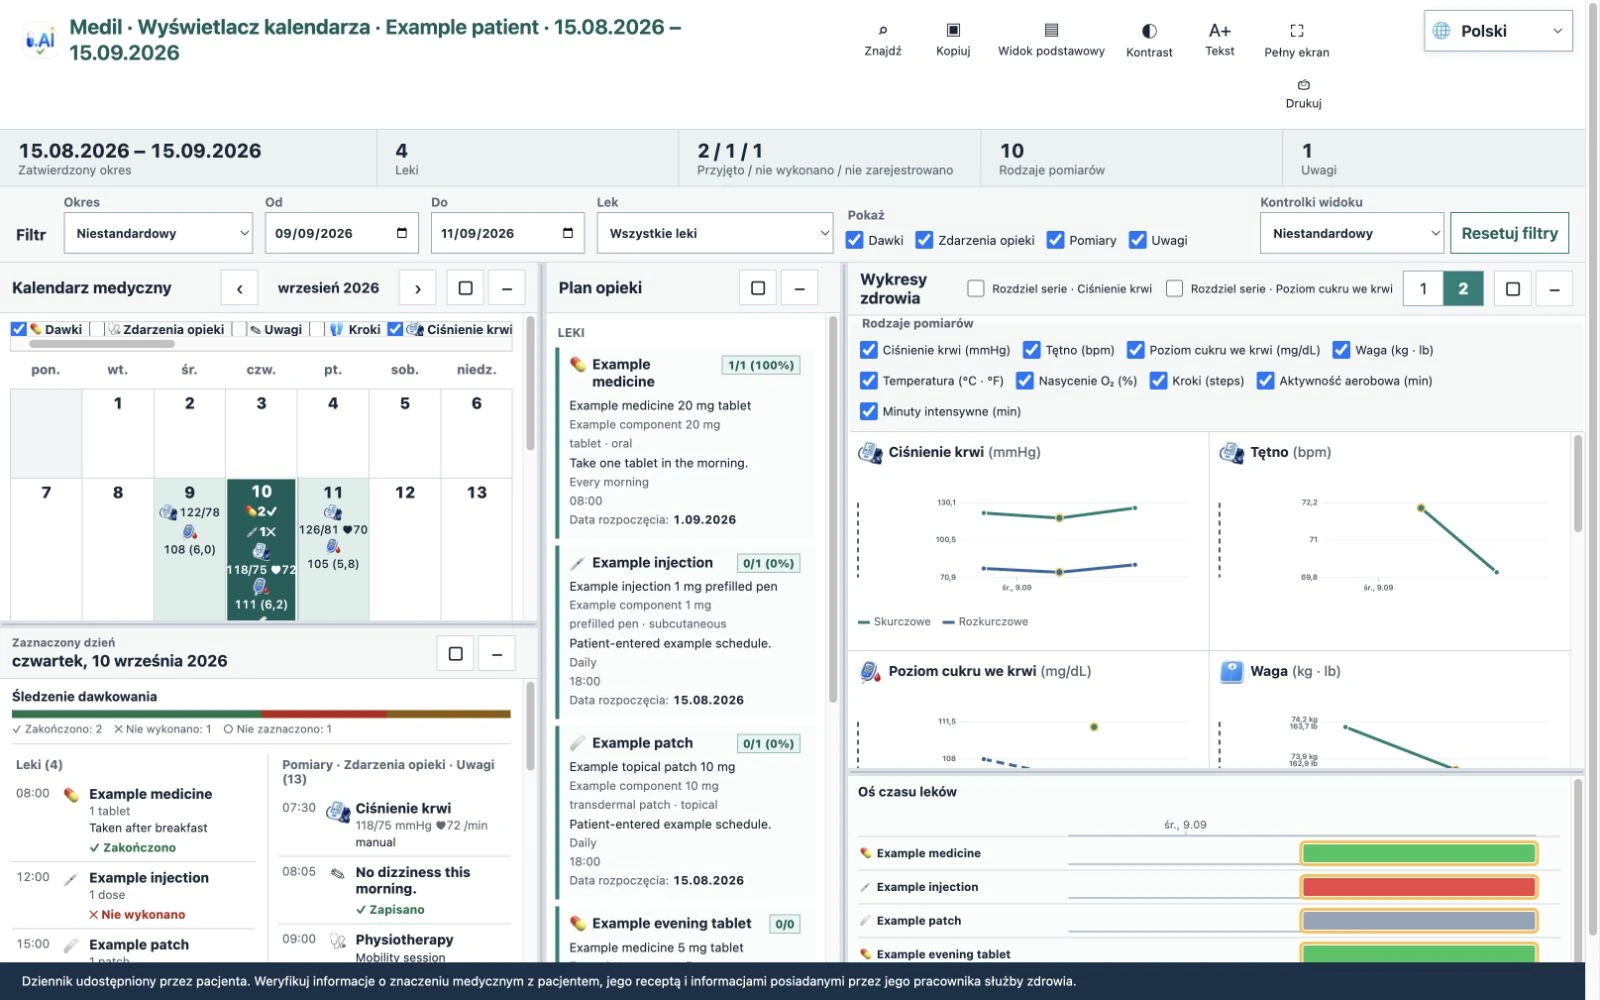This screenshot has height=1000, width=1600.
Task: Click Example injection bar in Oś czasu leków
Action: coord(1418,887)
